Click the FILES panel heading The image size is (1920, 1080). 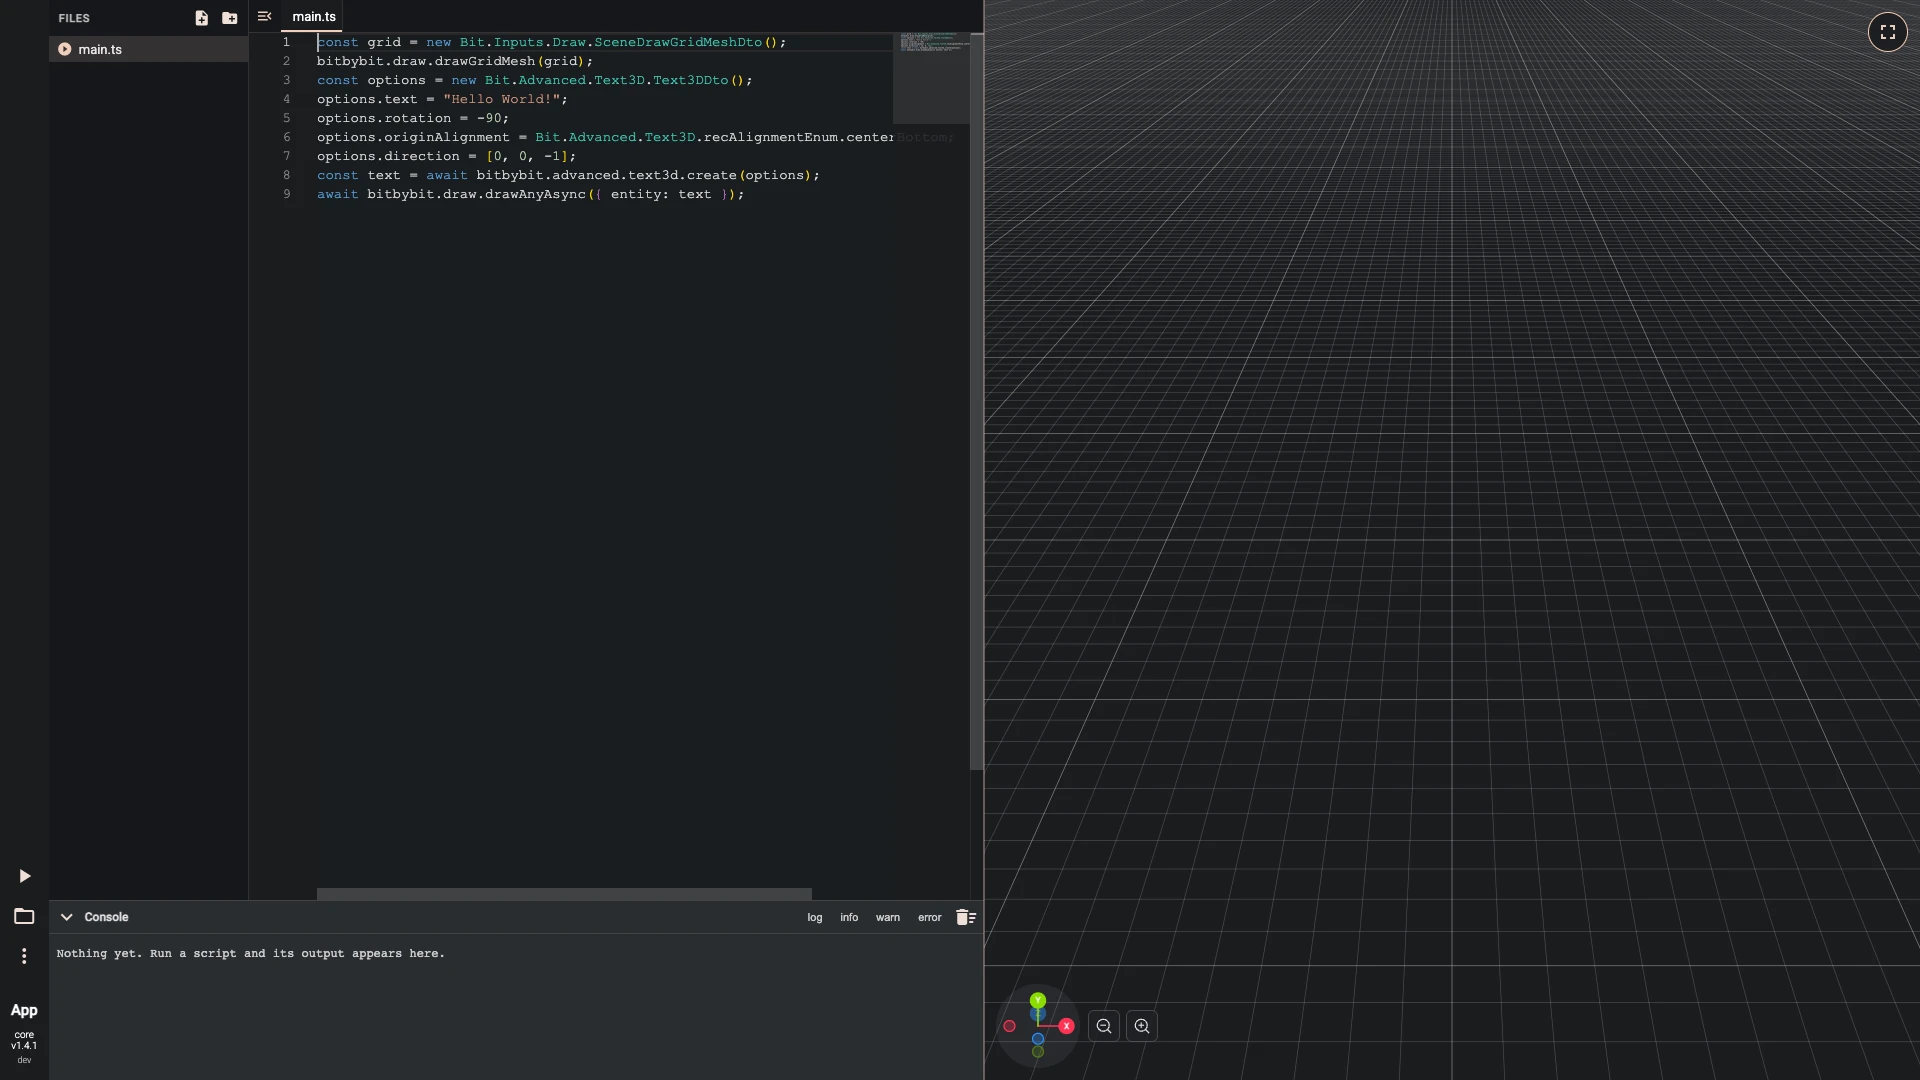pyautogui.click(x=74, y=18)
